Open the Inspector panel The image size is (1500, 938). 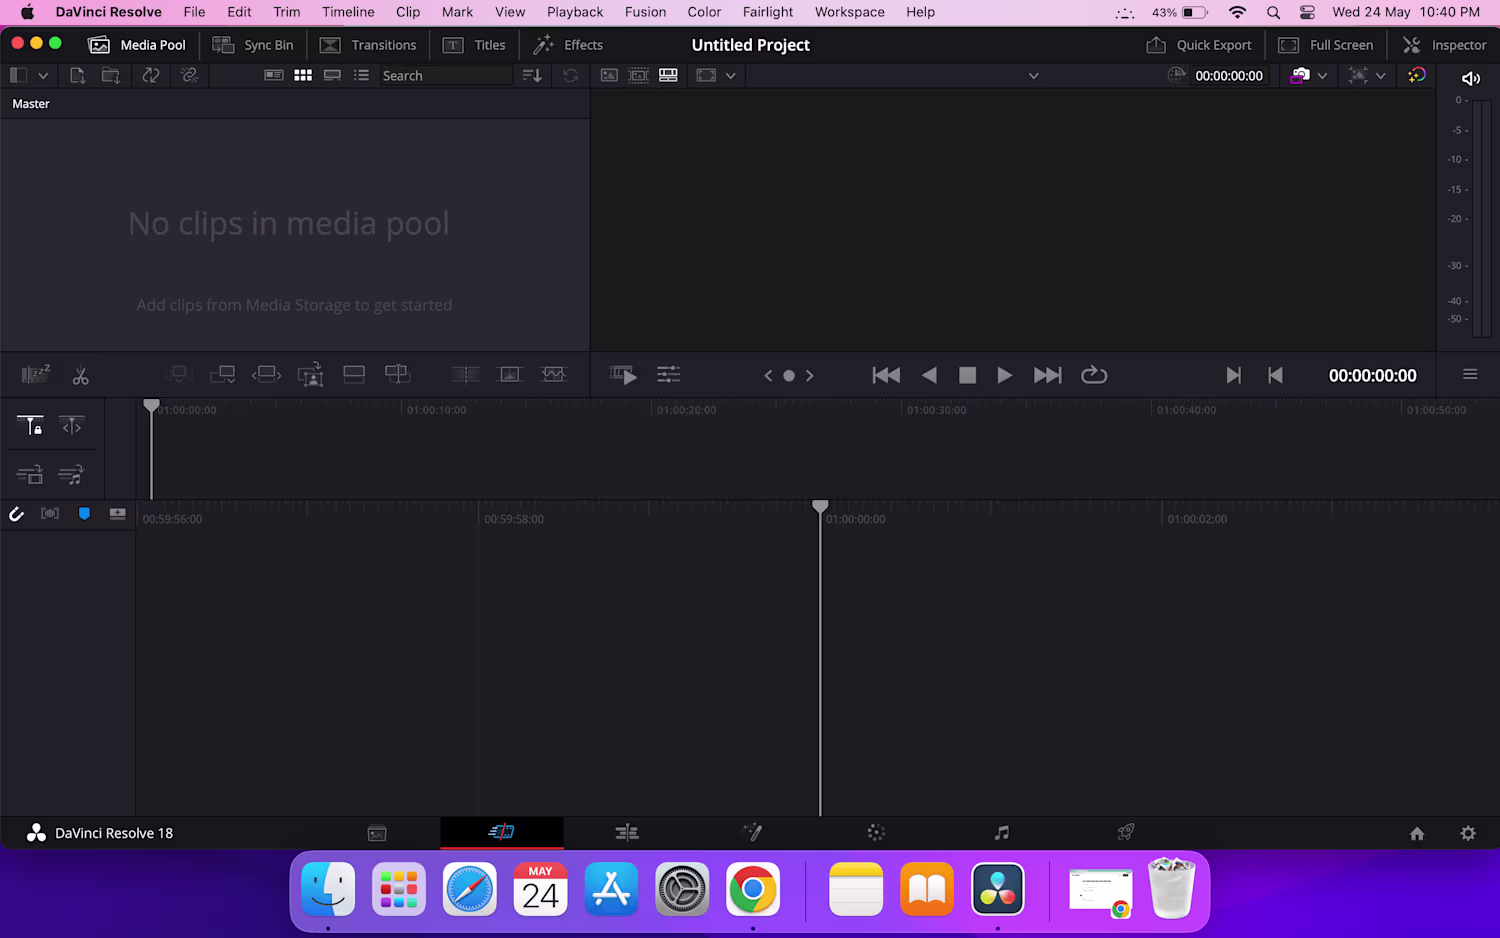(1445, 45)
